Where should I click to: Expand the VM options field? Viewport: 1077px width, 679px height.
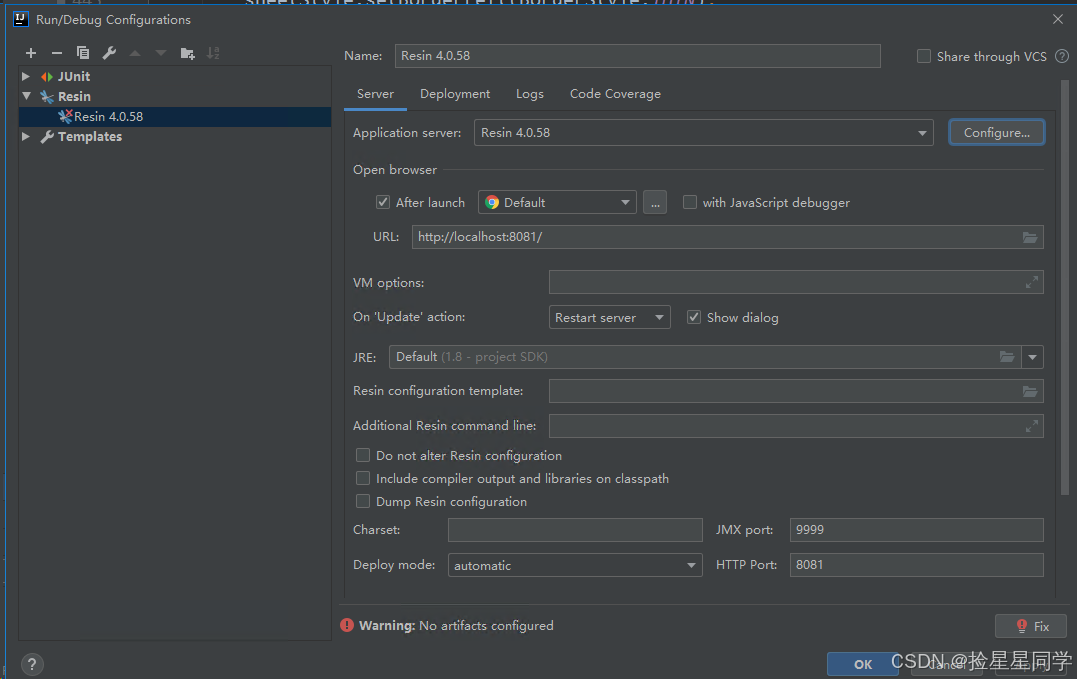point(1032,282)
